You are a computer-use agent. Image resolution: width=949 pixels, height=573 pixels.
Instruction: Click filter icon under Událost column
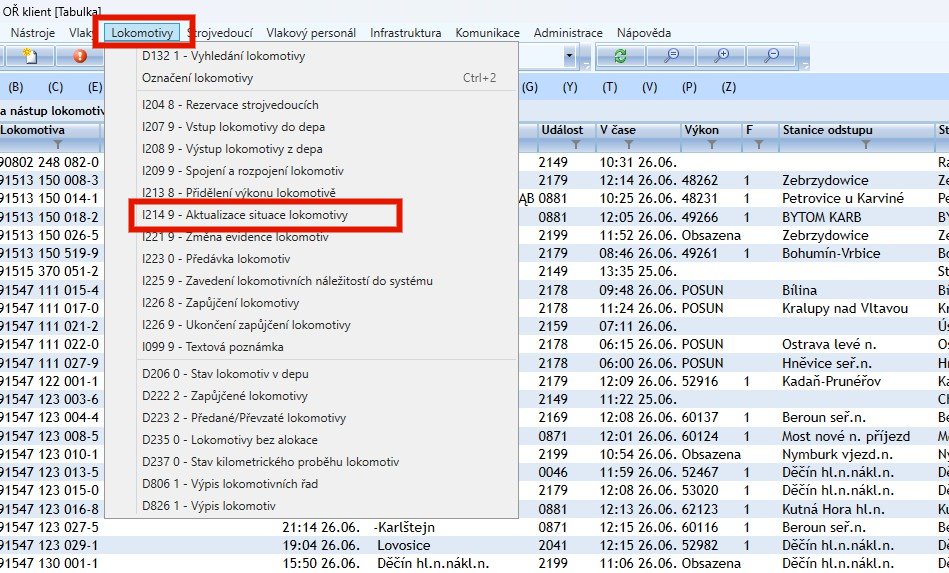tap(577, 145)
